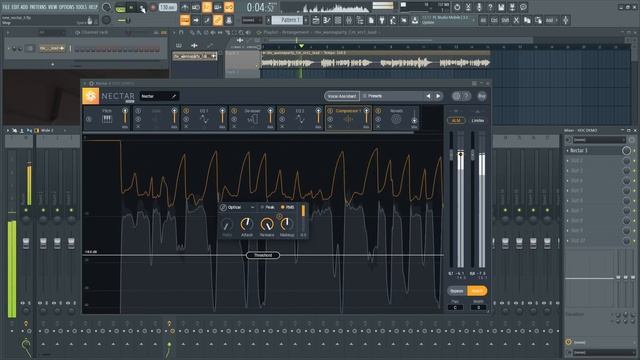This screenshot has width=640, height=360.
Task: Open the FILE menu
Action: [x=6, y=7]
